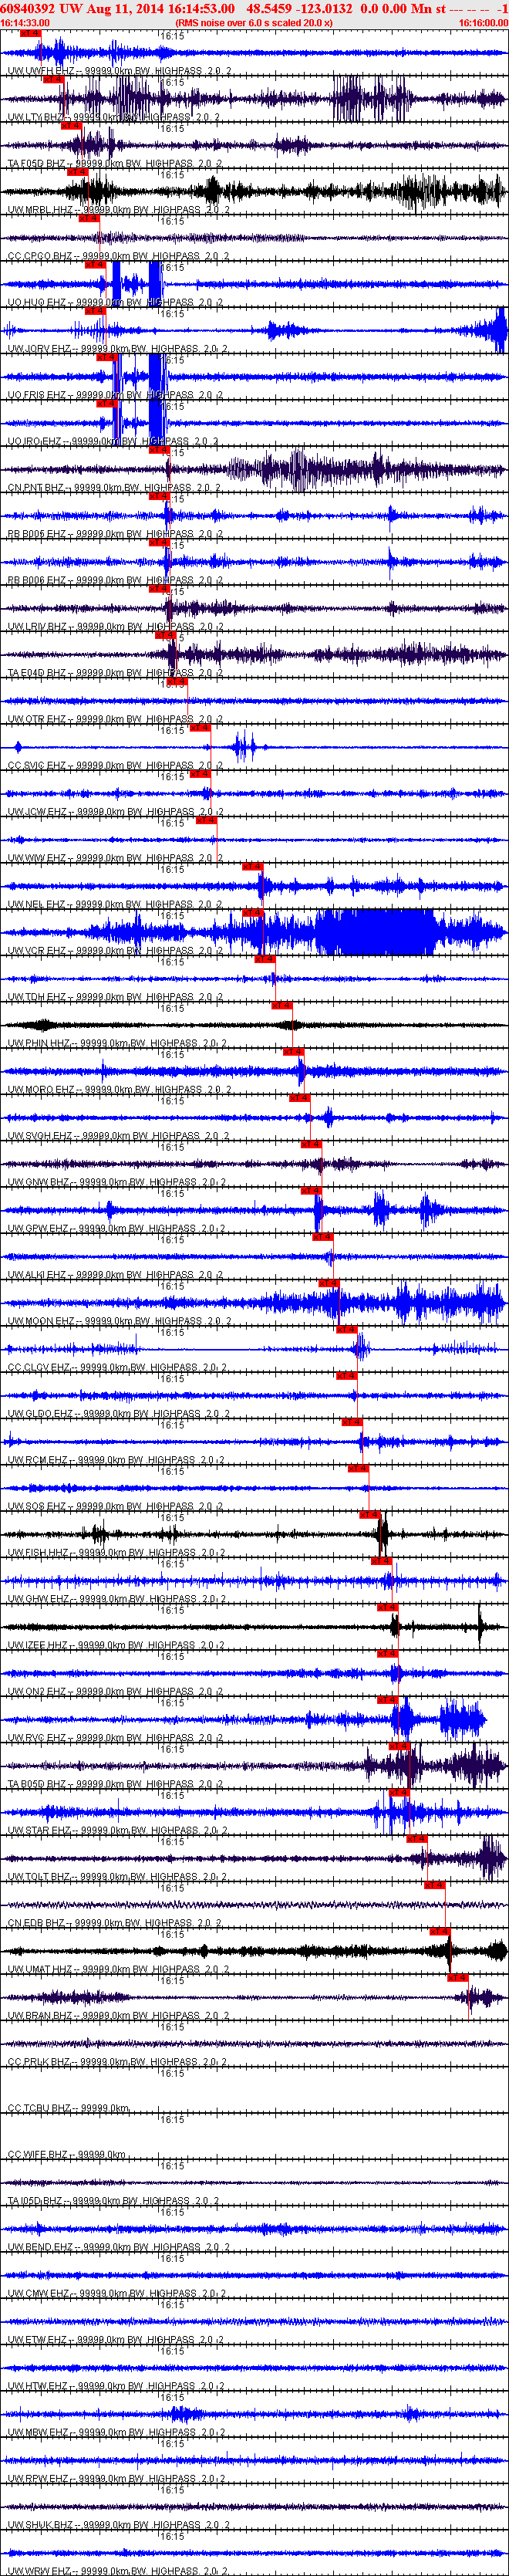
Task: Click the black UW MRBL HHZ waveform trace
Action: [x=254, y=191]
